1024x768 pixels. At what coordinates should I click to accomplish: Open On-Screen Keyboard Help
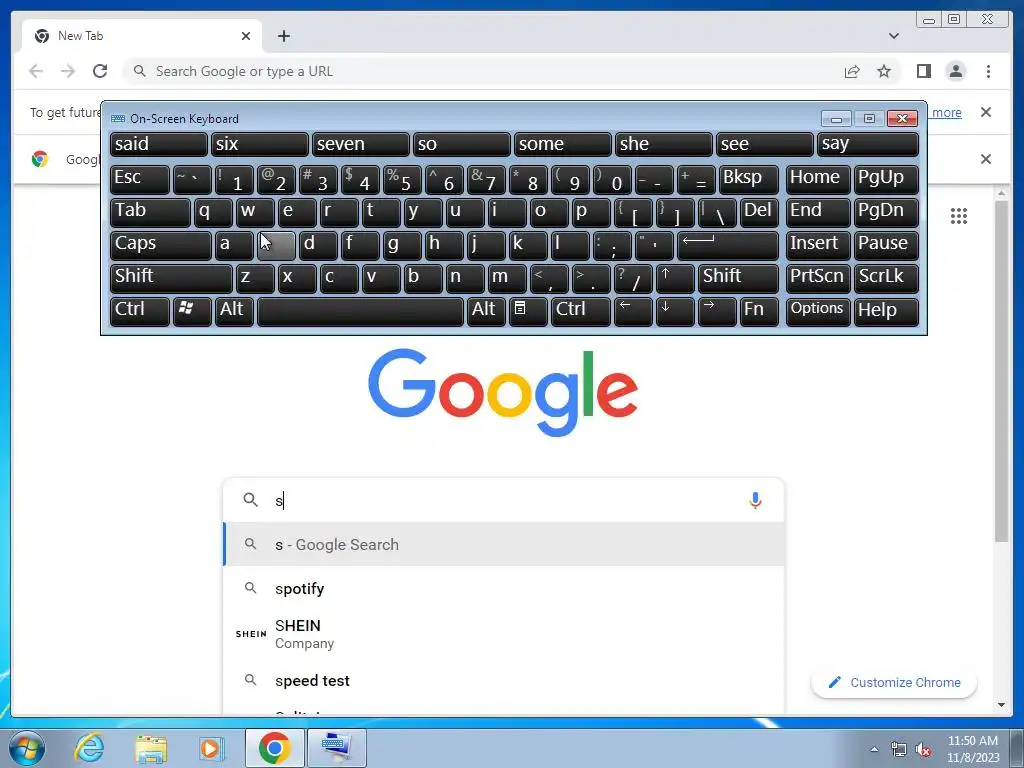pos(886,312)
